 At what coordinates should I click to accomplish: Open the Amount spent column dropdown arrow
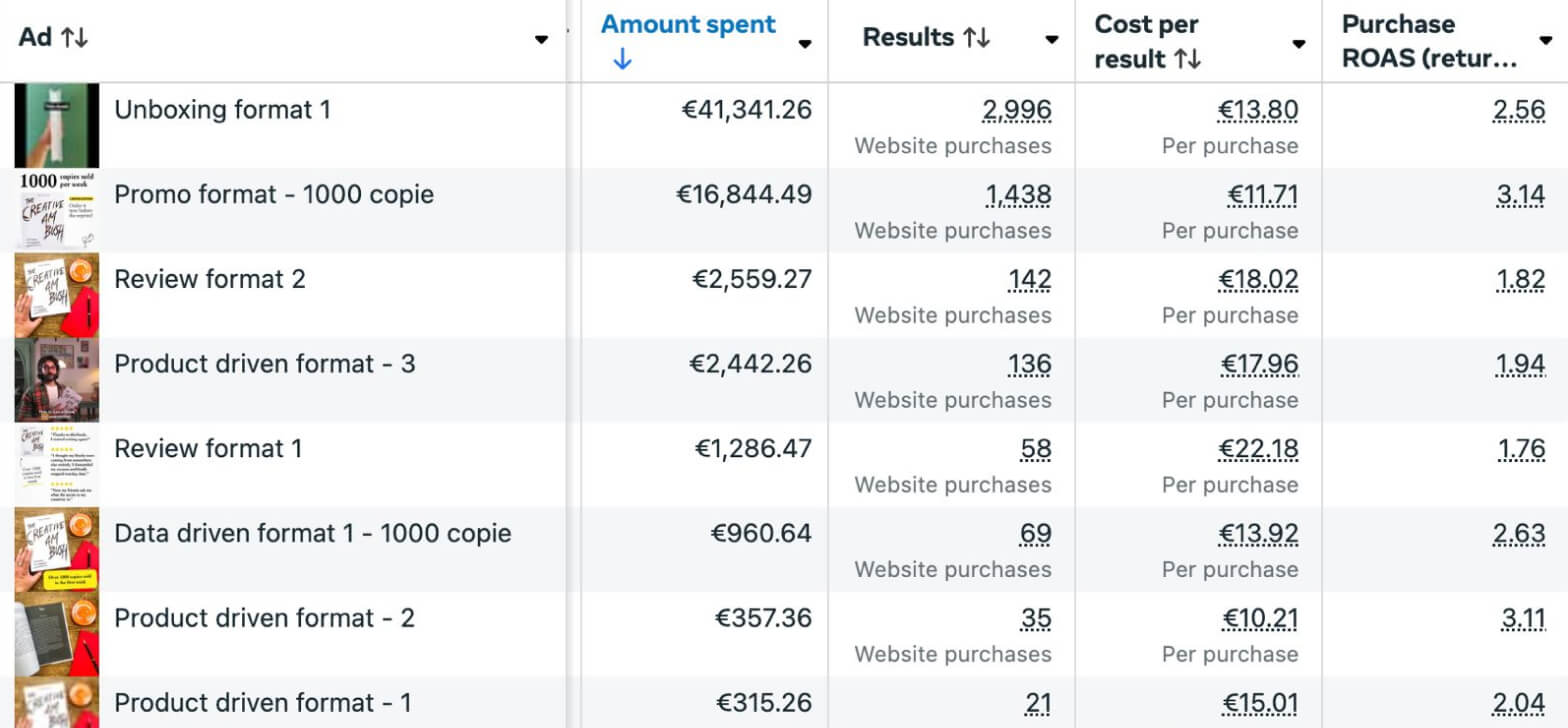click(805, 43)
